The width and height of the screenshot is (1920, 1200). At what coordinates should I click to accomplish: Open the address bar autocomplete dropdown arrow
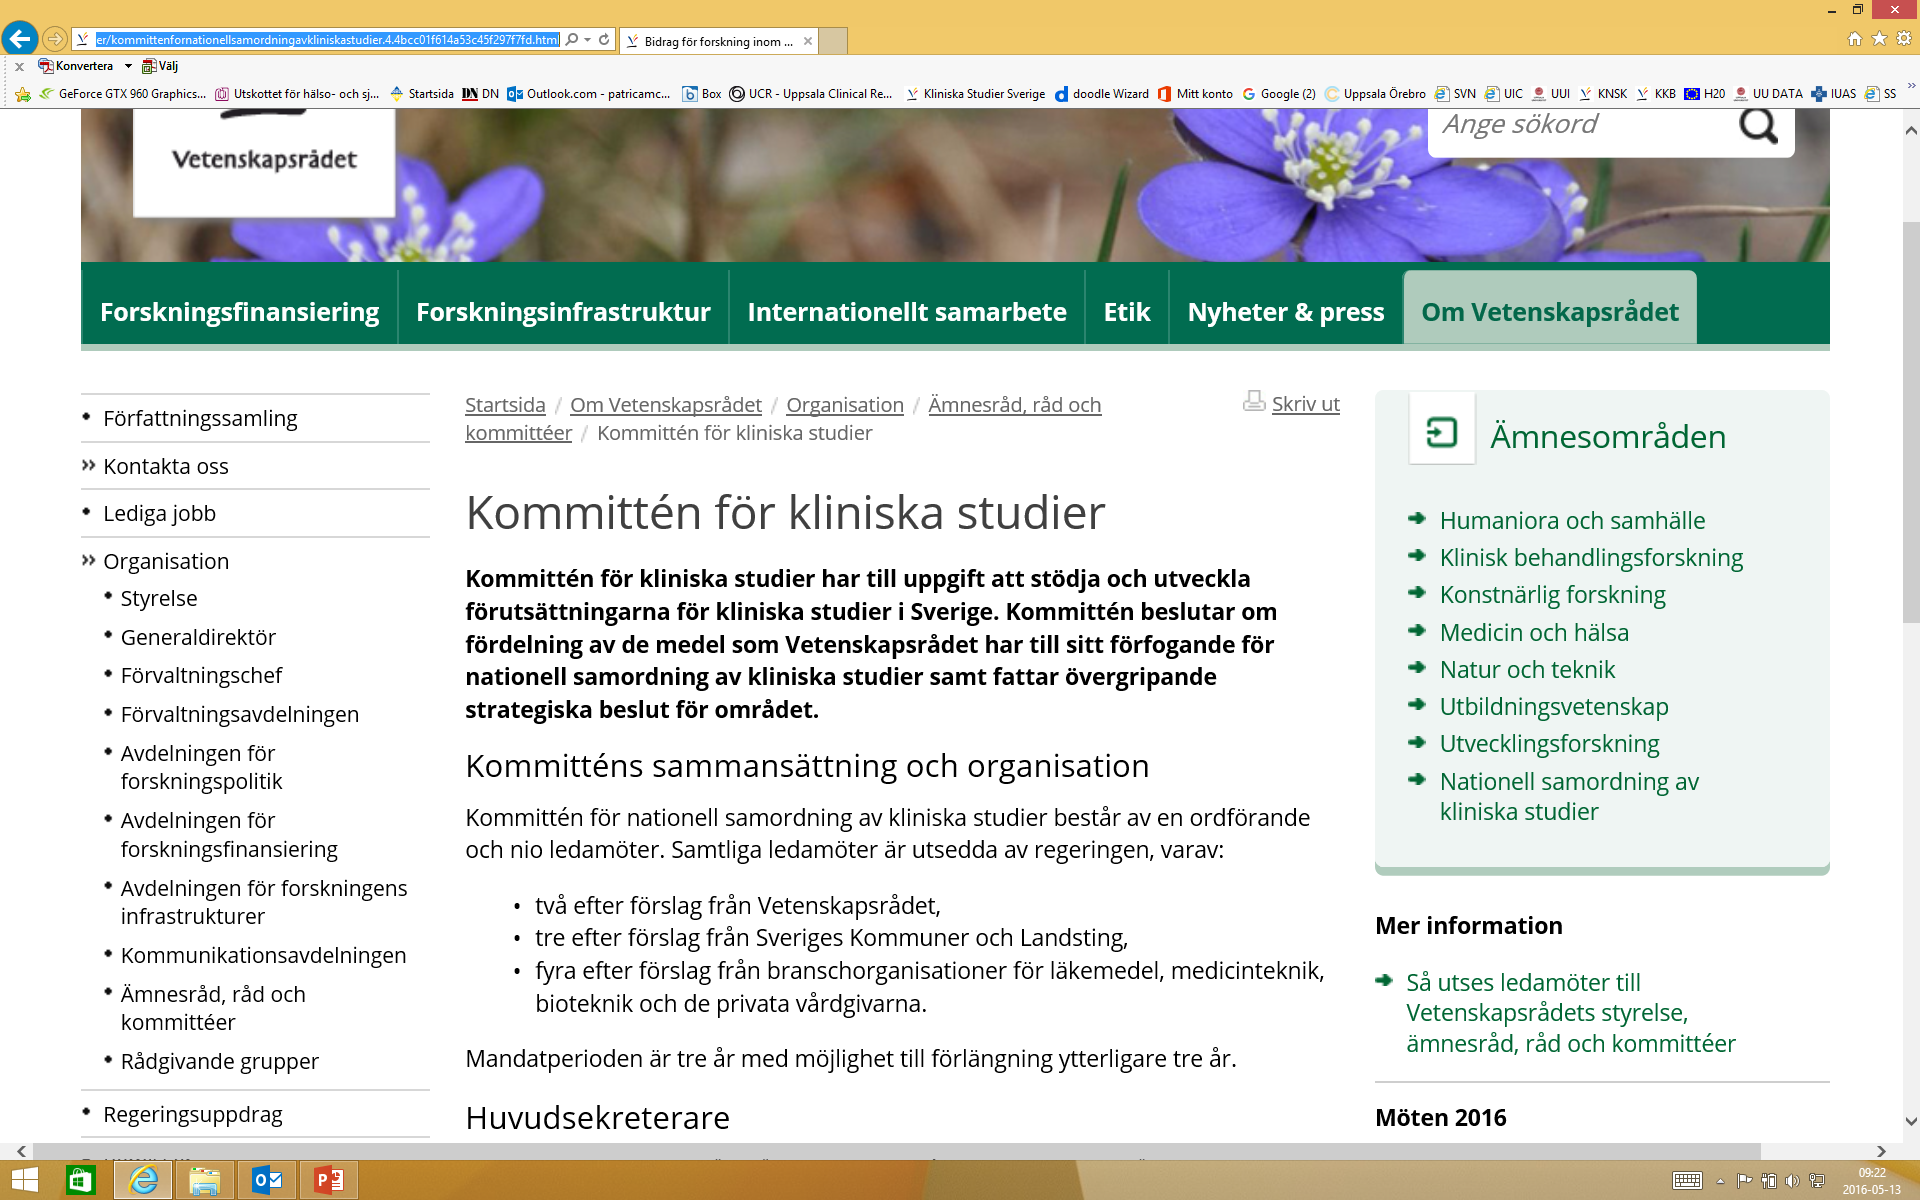587,39
